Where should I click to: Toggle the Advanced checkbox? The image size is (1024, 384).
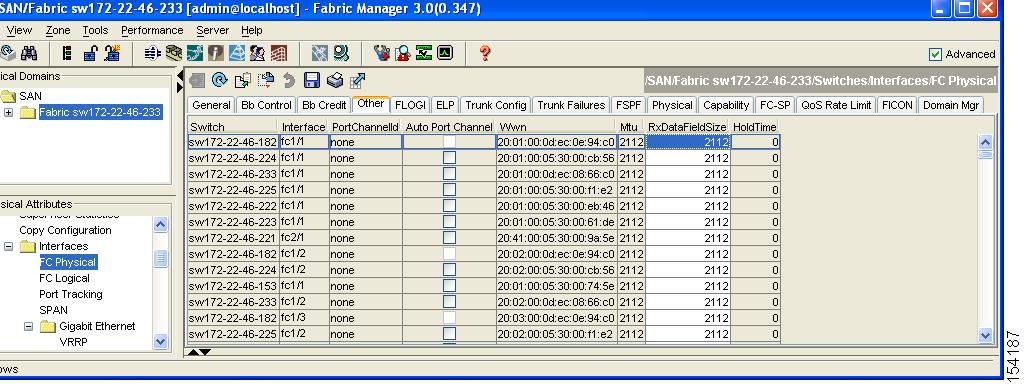coord(935,54)
